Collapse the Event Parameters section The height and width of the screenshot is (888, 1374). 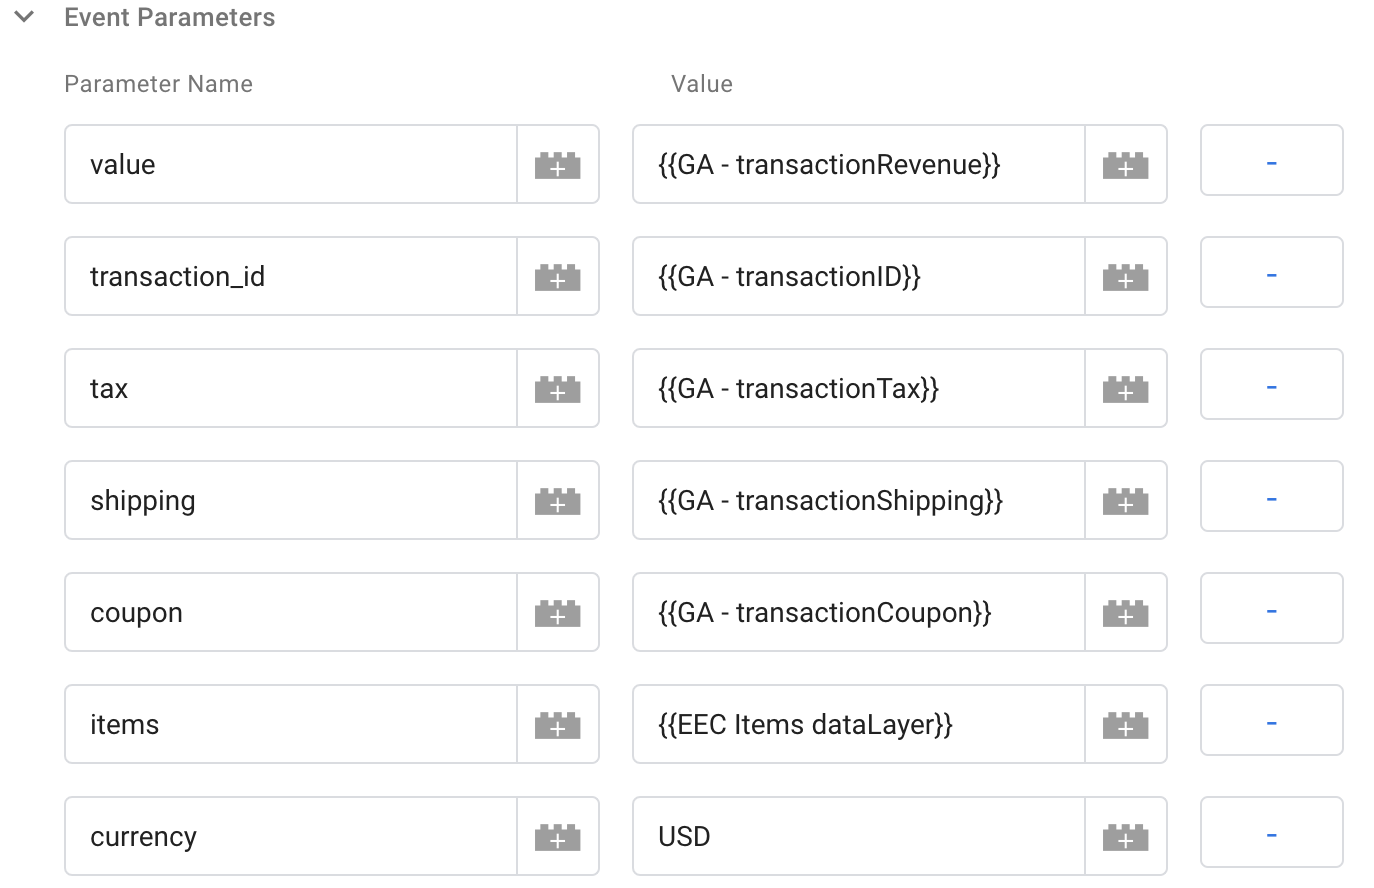pyautogui.click(x=24, y=17)
